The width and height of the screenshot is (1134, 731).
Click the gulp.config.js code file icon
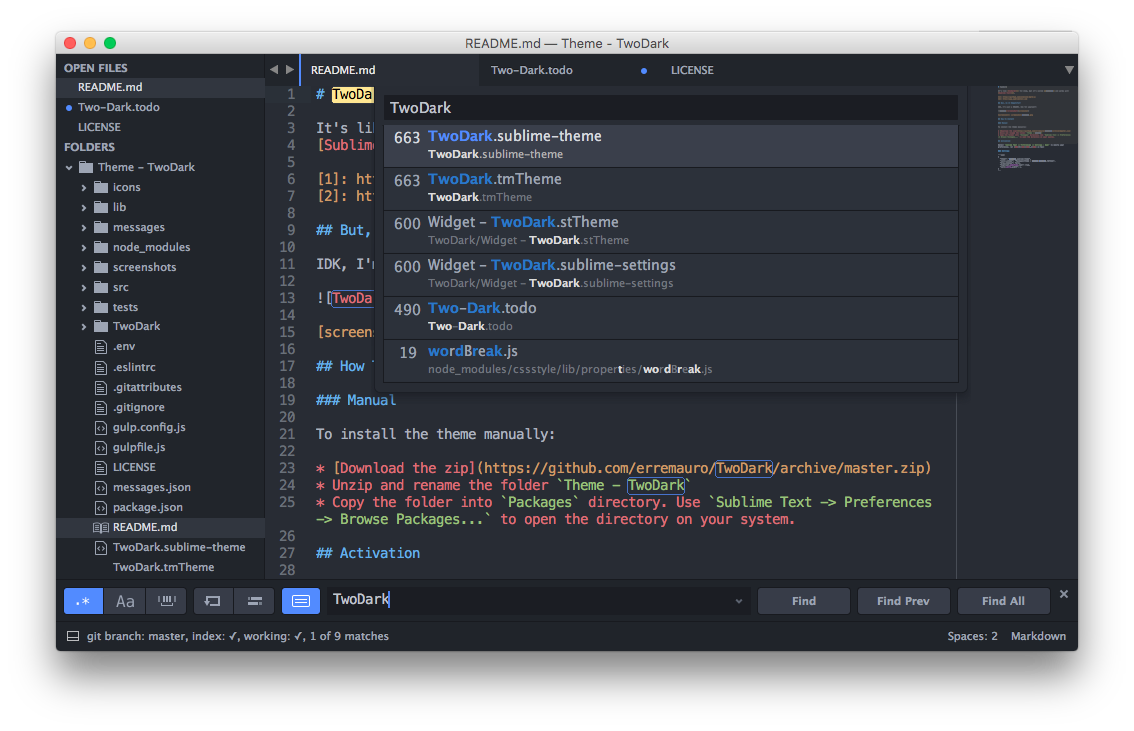pos(101,428)
